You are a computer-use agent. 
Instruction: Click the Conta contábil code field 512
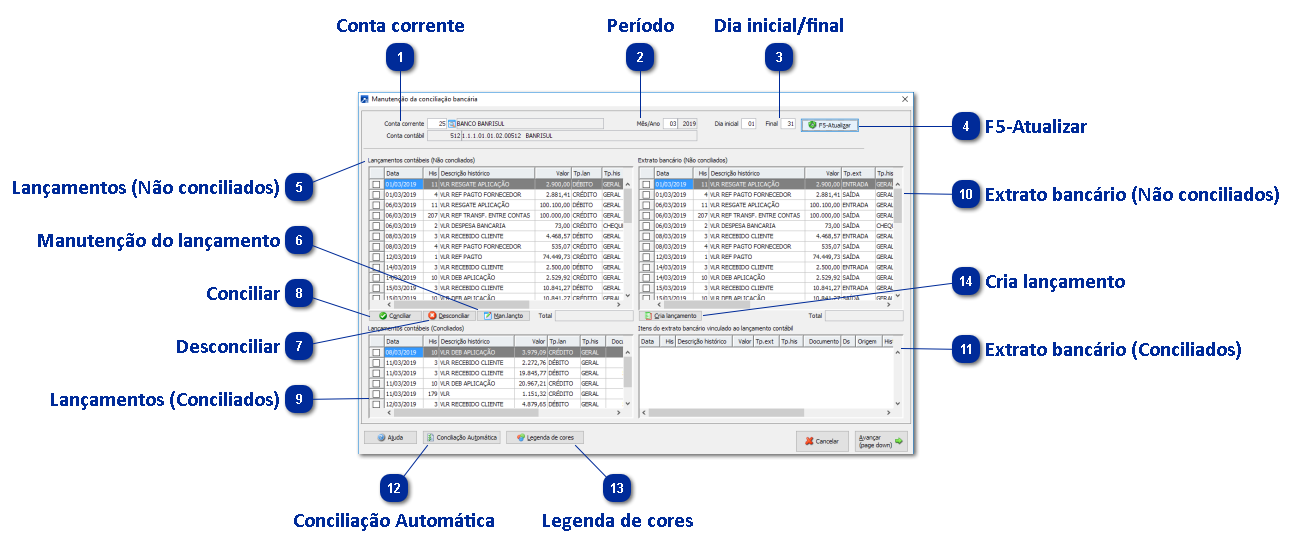(445, 135)
